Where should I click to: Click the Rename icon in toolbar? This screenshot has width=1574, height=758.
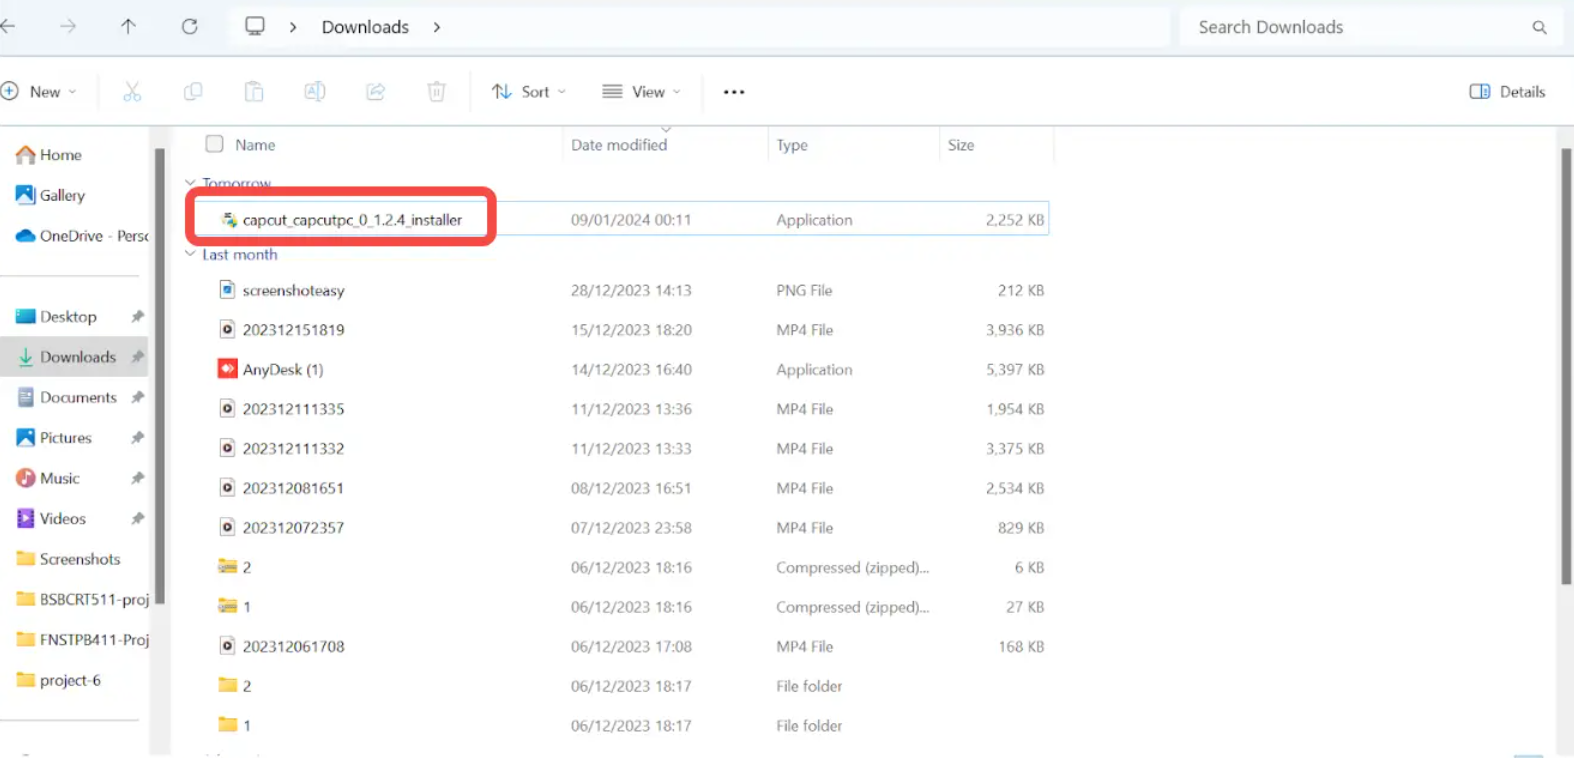[x=315, y=92]
